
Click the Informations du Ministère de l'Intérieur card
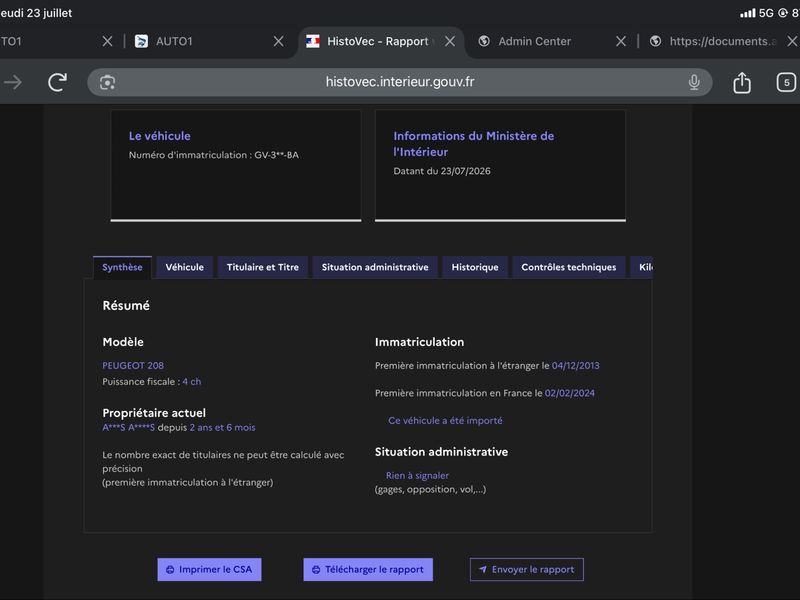pyautogui.click(x=500, y=166)
